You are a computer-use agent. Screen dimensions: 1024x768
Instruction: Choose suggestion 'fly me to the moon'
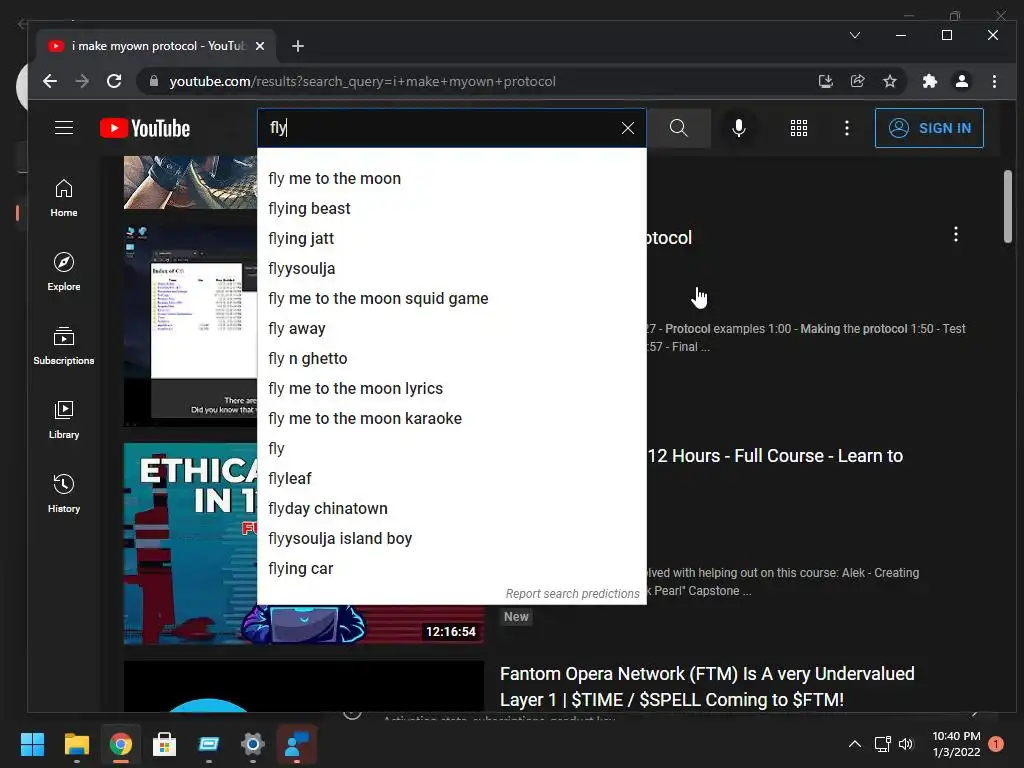click(x=452, y=178)
